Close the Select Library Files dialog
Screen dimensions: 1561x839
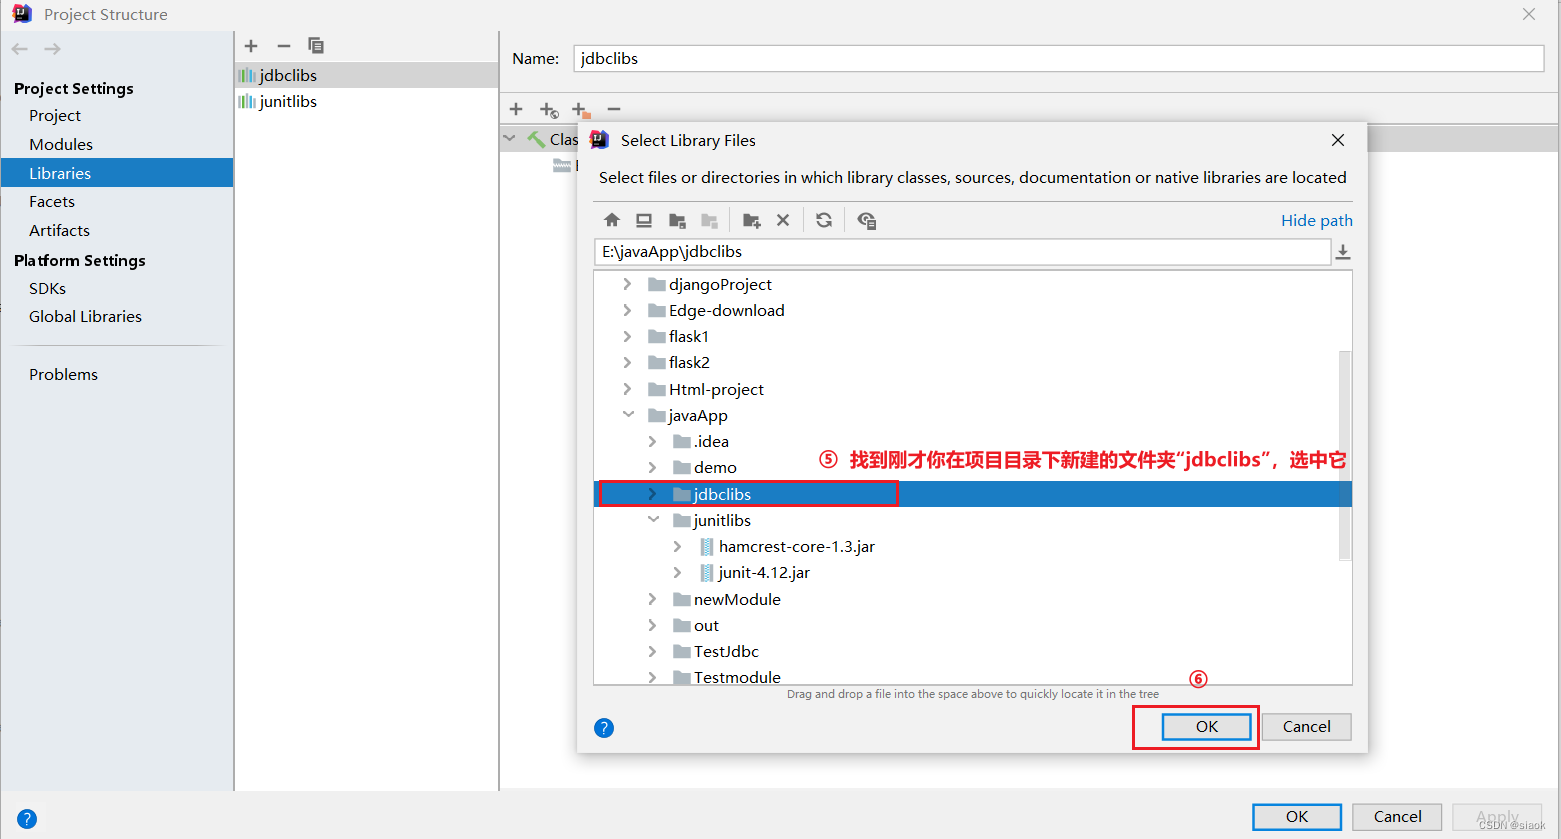coord(1338,140)
